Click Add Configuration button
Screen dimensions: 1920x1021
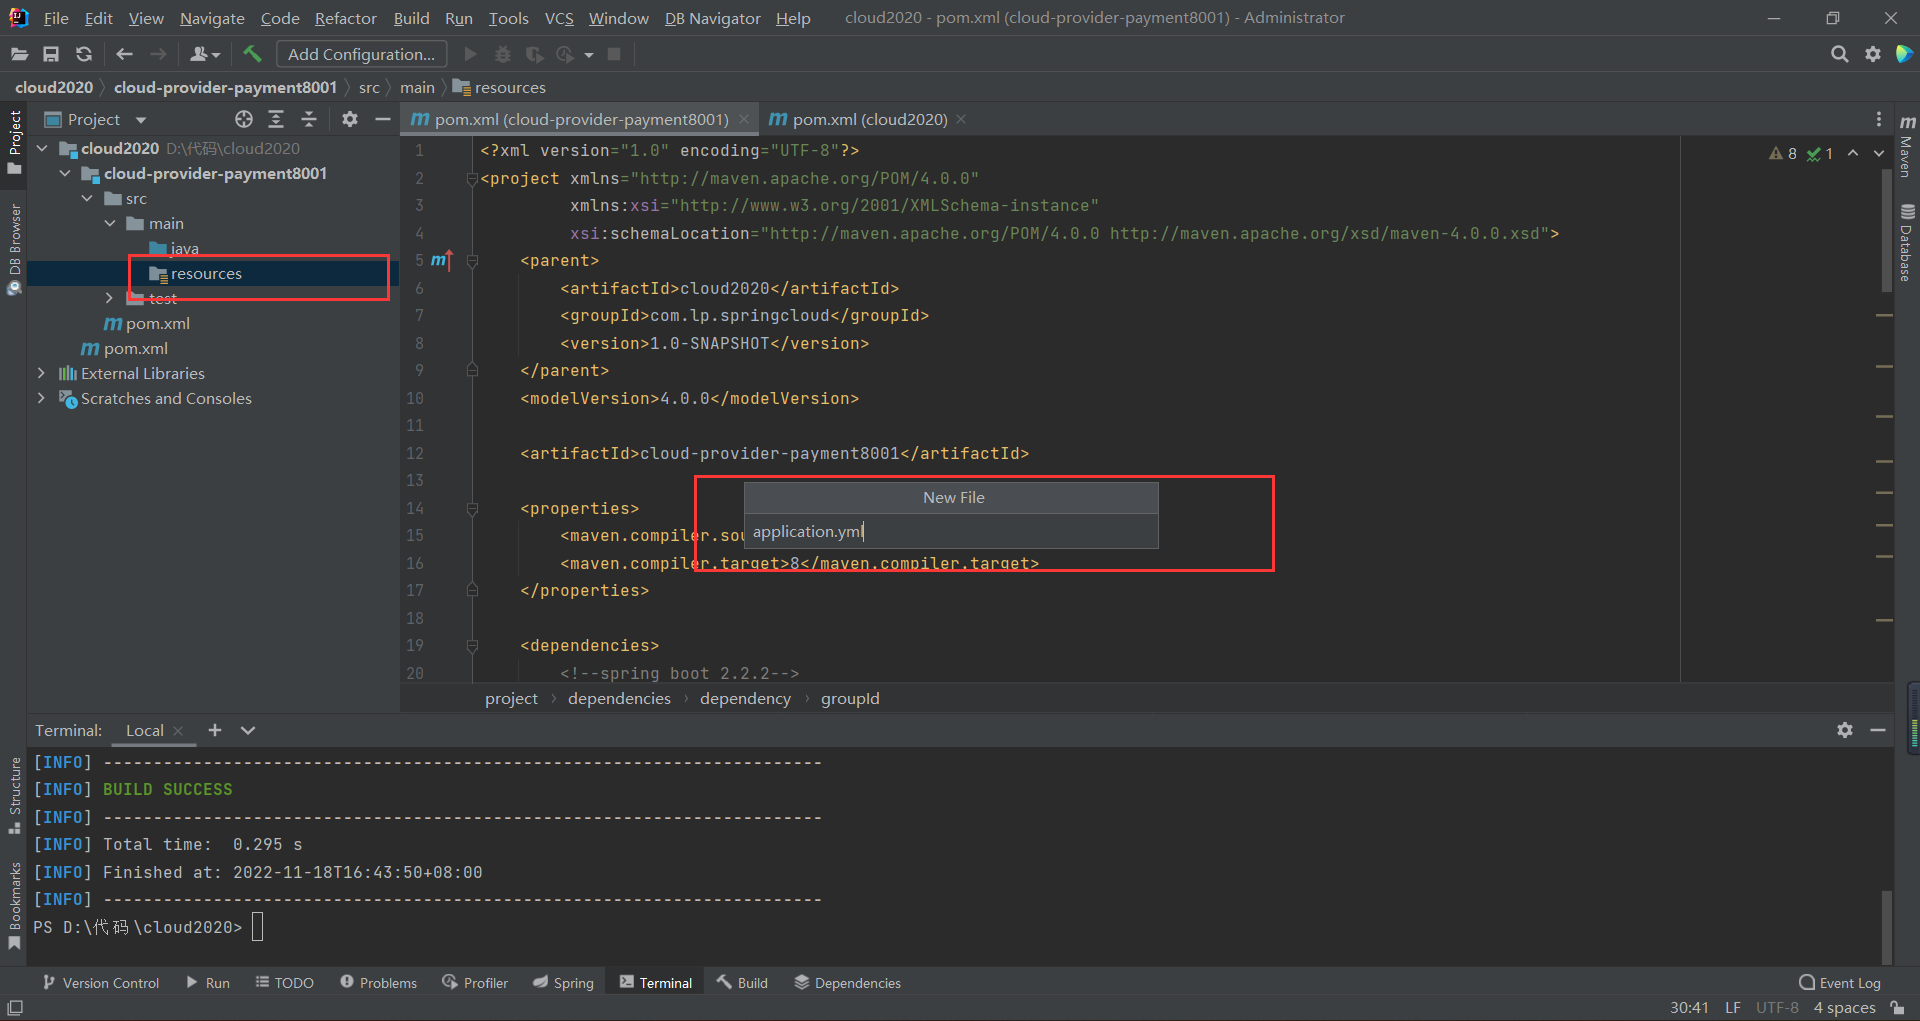(x=361, y=54)
